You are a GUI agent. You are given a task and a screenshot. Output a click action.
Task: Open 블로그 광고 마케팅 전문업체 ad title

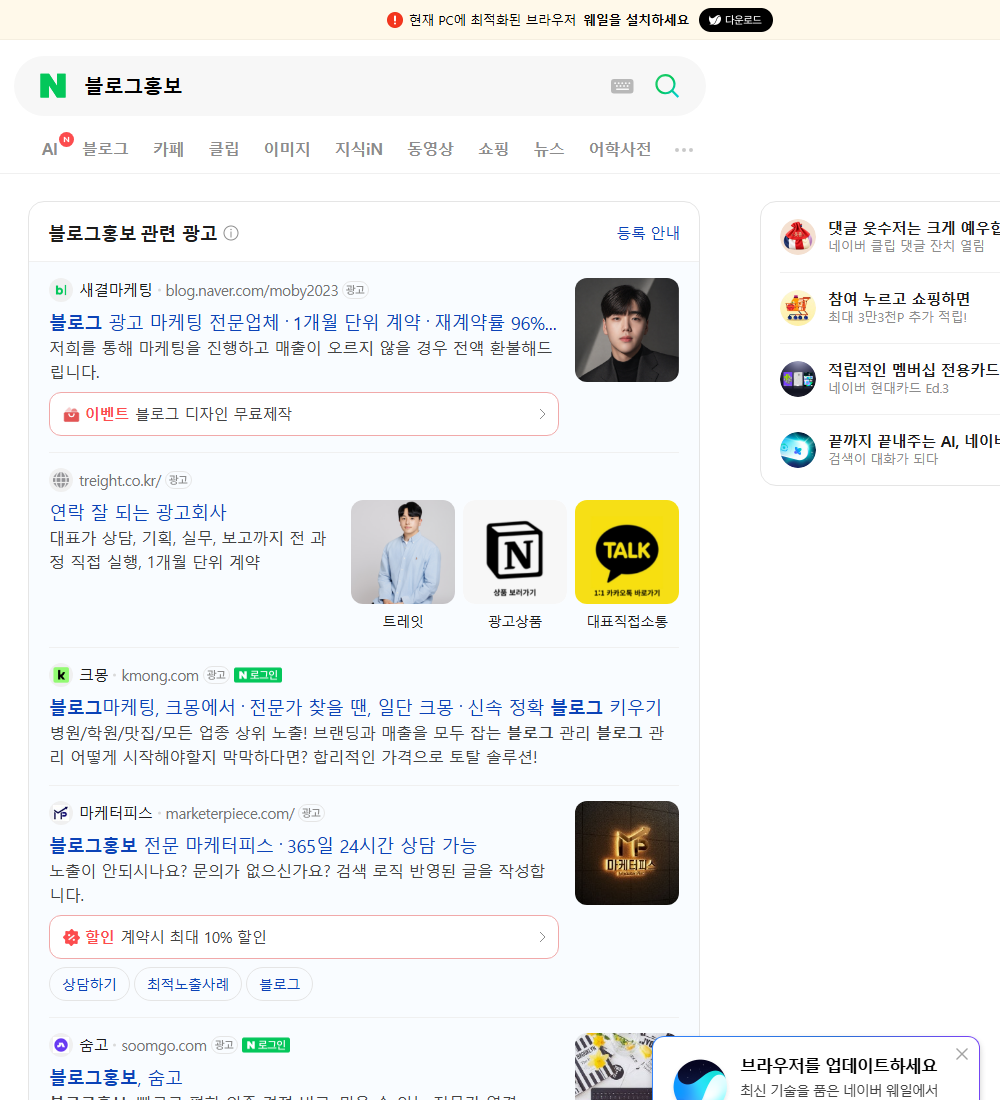pyautogui.click(x=303, y=323)
